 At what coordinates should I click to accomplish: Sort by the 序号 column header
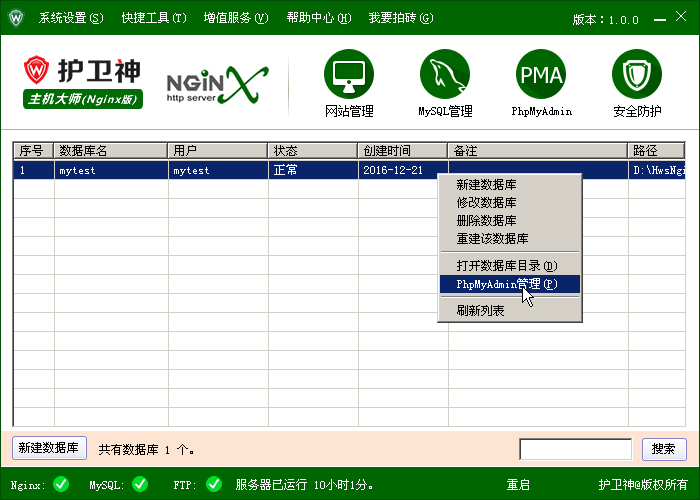tap(33, 150)
